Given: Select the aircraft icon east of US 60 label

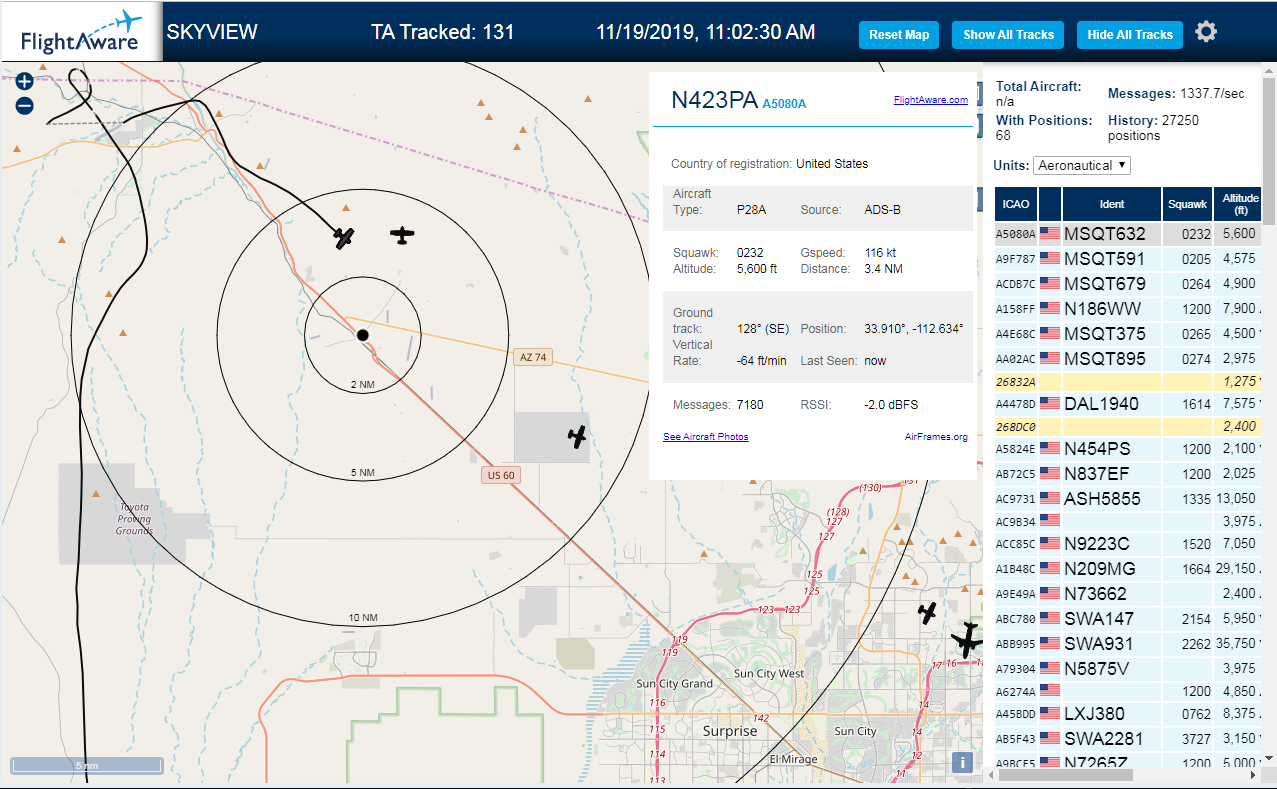Looking at the screenshot, I should point(577,436).
